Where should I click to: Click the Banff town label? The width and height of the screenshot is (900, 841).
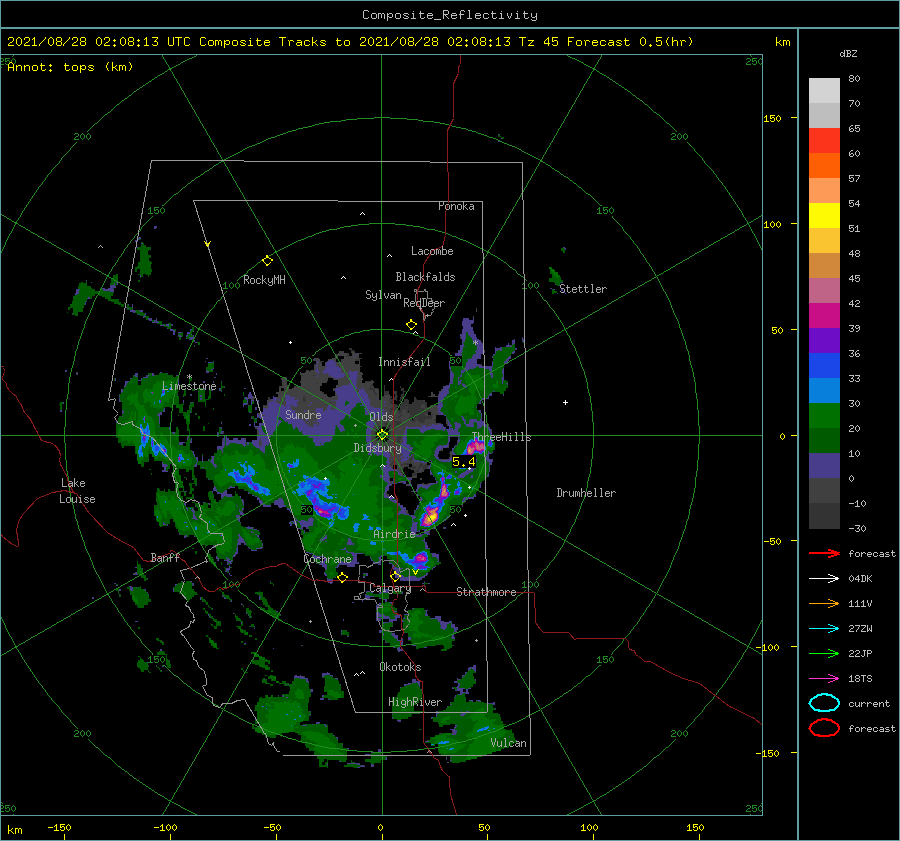(x=165, y=557)
